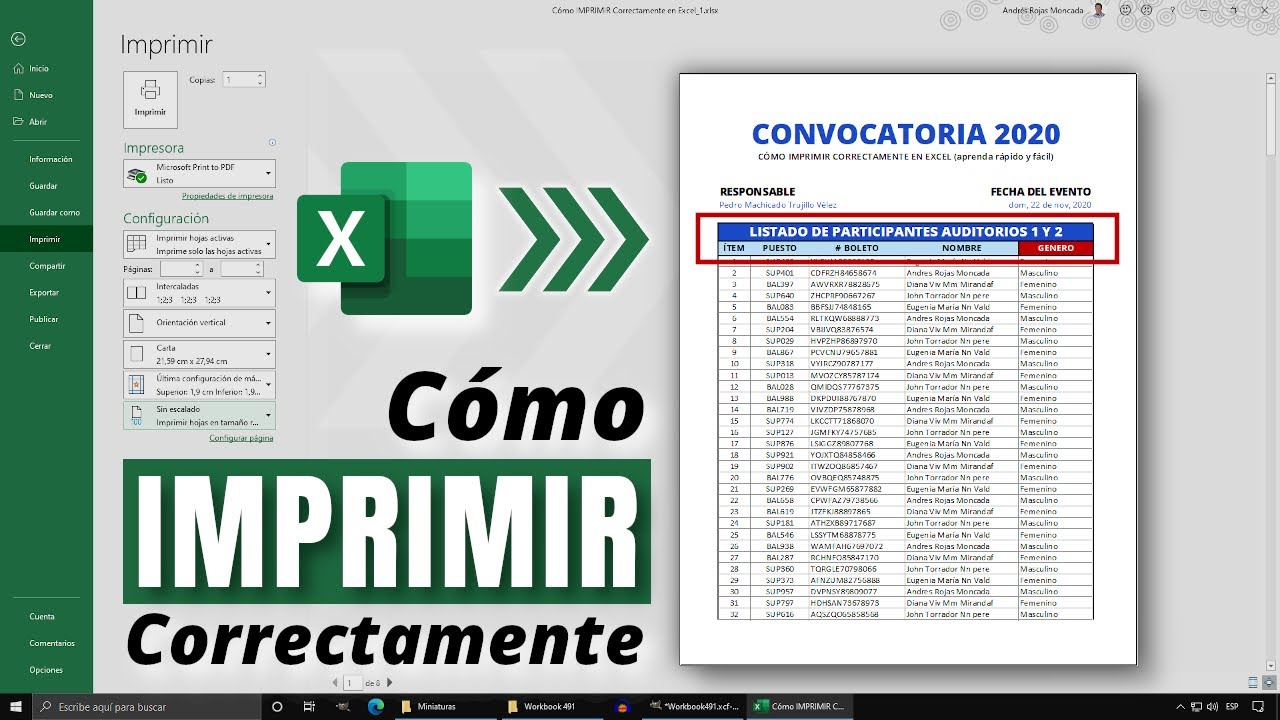Click the first Páginas from field
This screenshot has width=1280, height=720.
click(x=181, y=269)
